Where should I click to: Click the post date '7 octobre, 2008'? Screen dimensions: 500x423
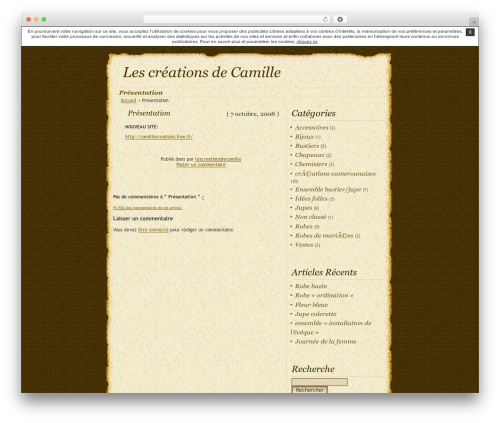pos(253,114)
